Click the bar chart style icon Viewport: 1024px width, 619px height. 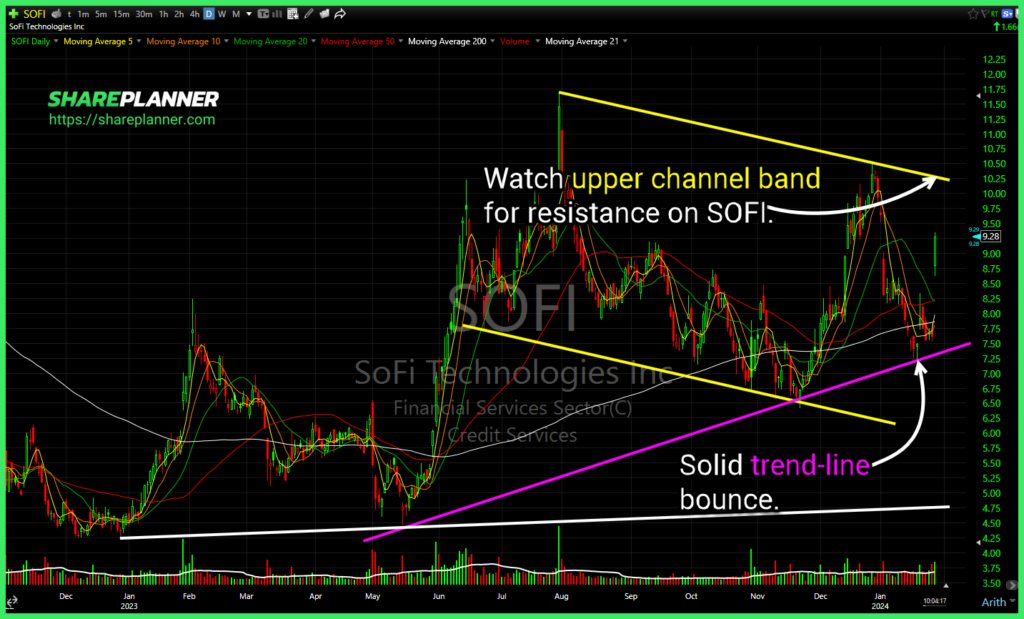click(x=277, y=14)
